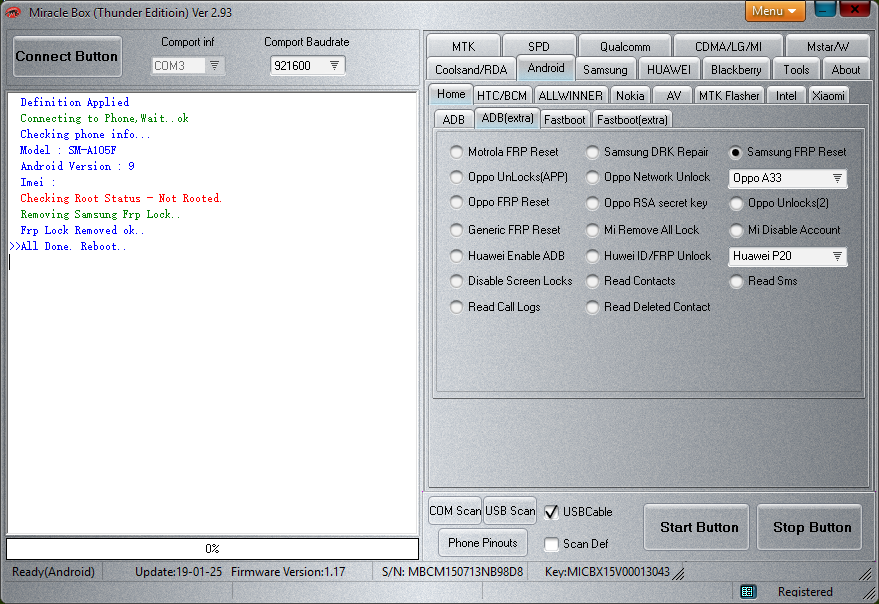Open the HUAWEI tab
879x604 pixels.
(x=668, y=70)
